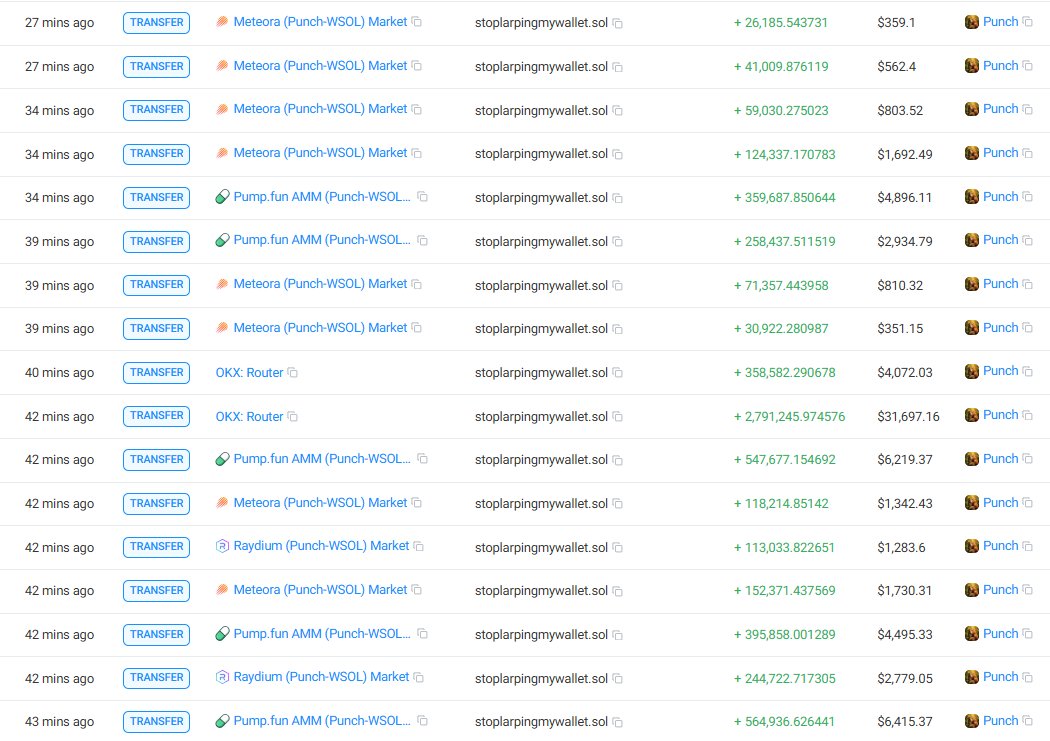Image resolution: width=1050 pixels, height=741 pixels.
Task: Copy the Pump.fun AMM address in the $2,934.79 row
Action: pyautogui.click(x=423, y=240)
